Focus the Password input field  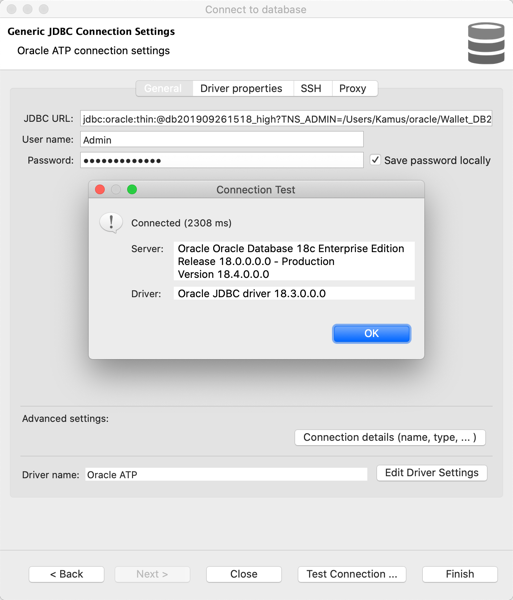221,160
